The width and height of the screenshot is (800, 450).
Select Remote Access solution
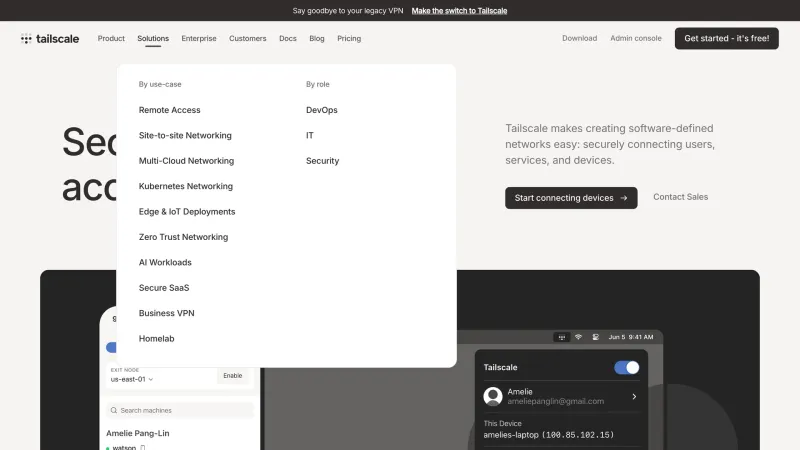(x=169, y=110)
